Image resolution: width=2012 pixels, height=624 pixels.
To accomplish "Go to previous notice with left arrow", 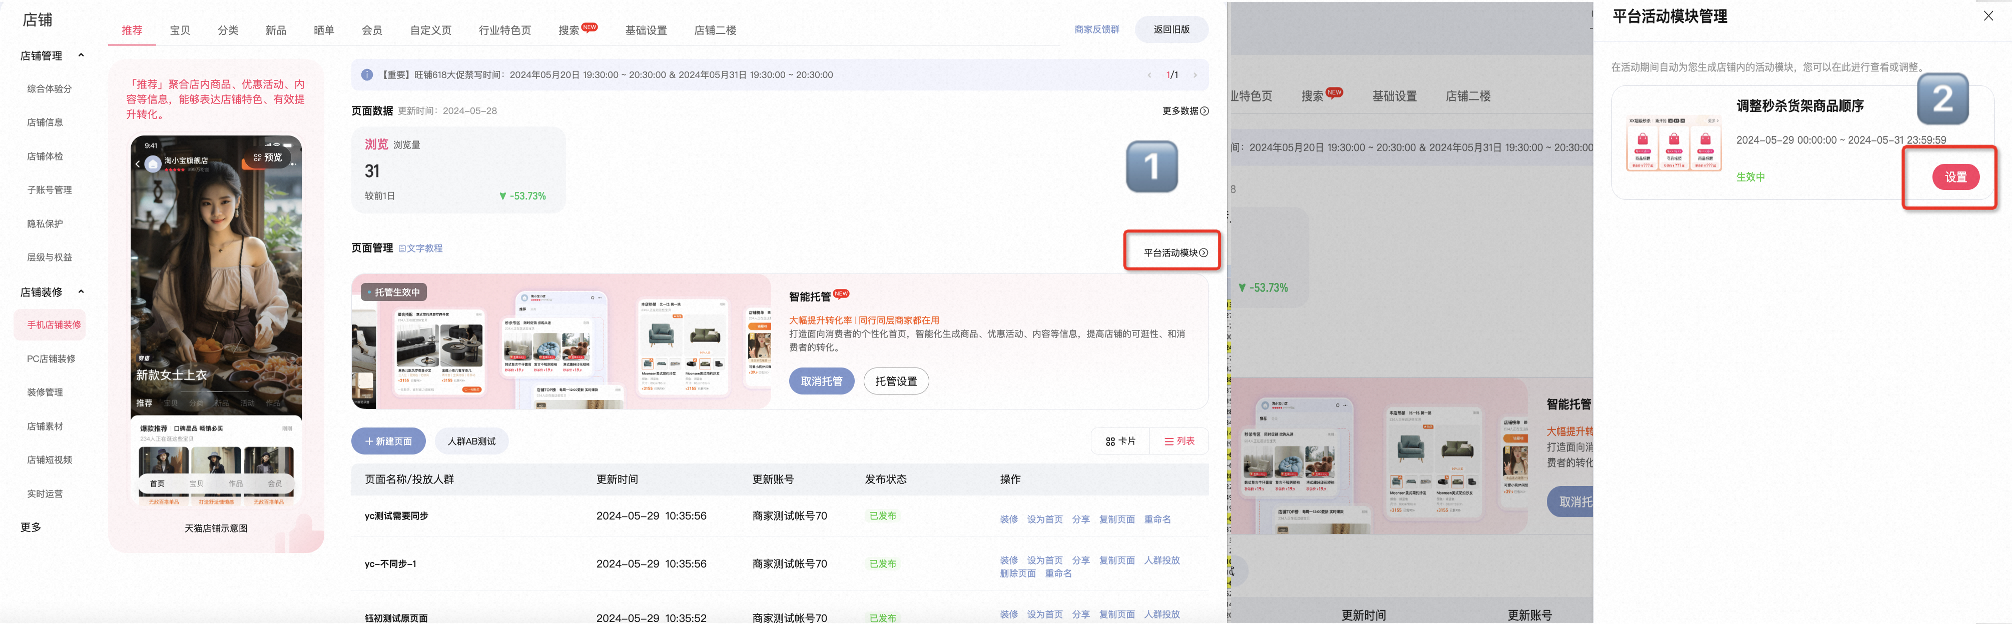I will [1149, 75].
